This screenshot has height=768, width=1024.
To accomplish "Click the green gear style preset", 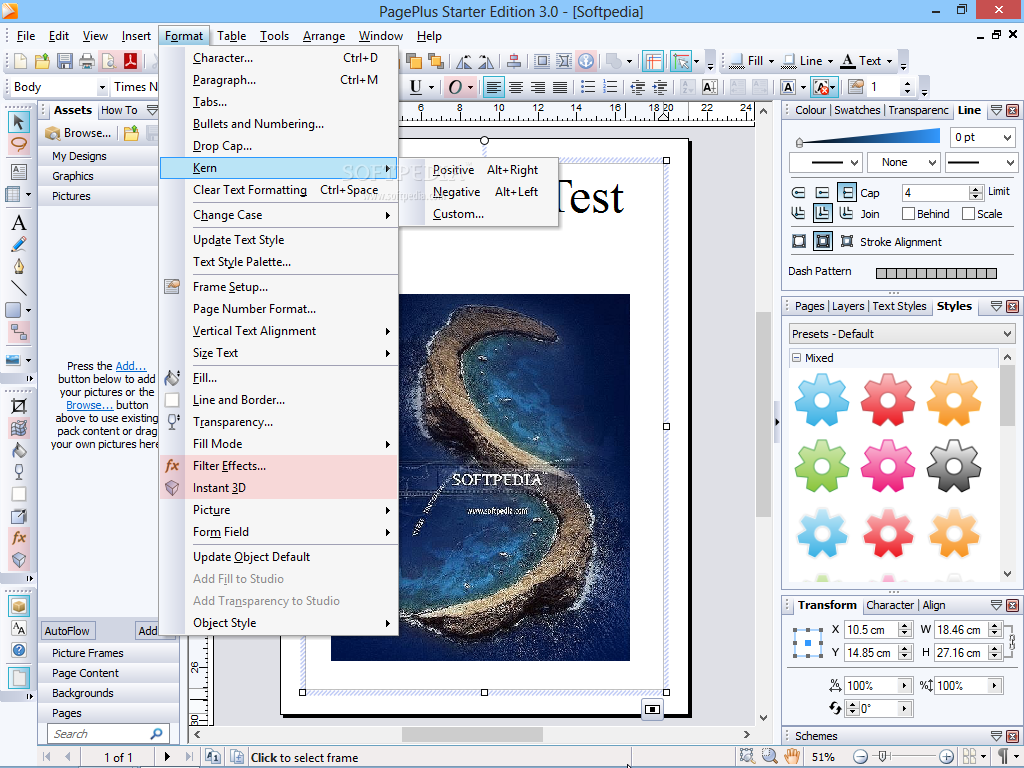I will [x=822, y=465].
